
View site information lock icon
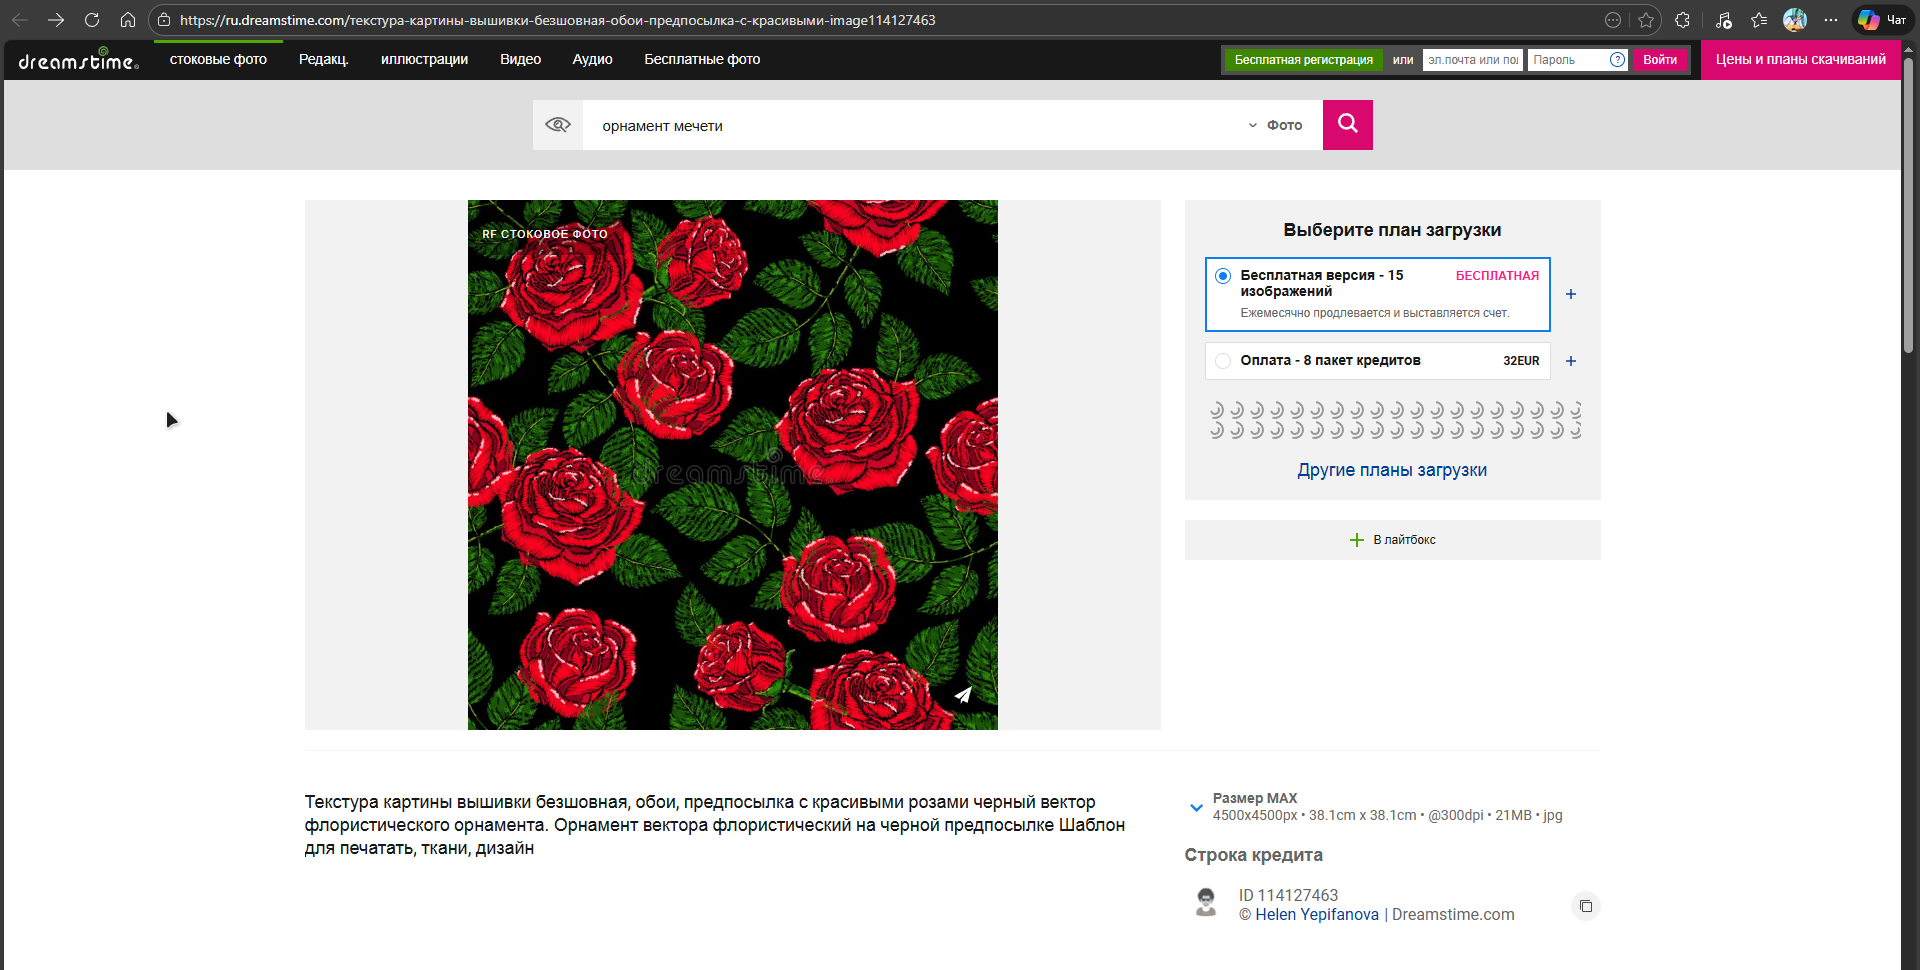164,20
